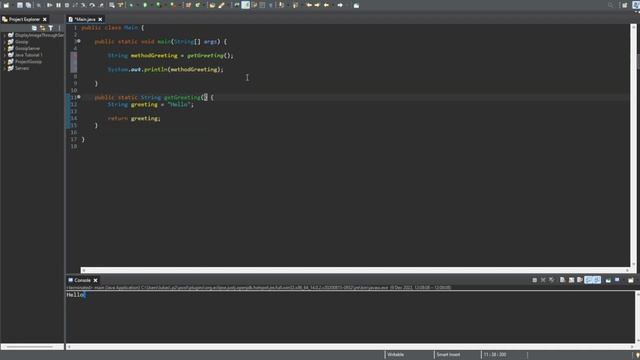
Task: Click Terminate icon in Console toolbar
Action: pos(534,280)
